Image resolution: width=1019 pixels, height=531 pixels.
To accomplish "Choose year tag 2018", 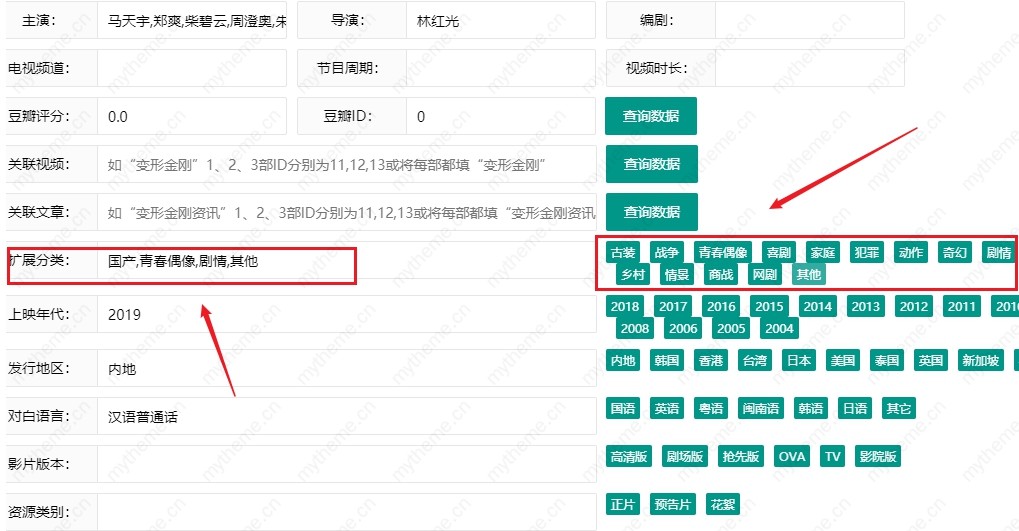I will (625, 307).
